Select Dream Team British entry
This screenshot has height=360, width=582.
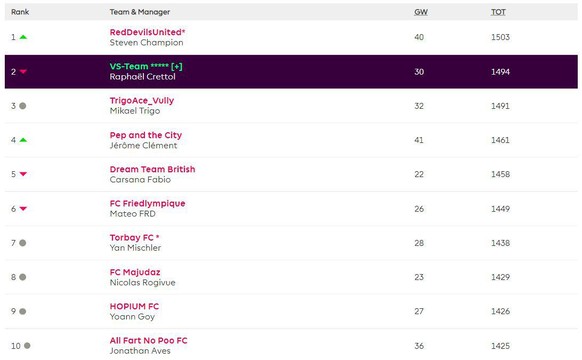coord(152,169)
